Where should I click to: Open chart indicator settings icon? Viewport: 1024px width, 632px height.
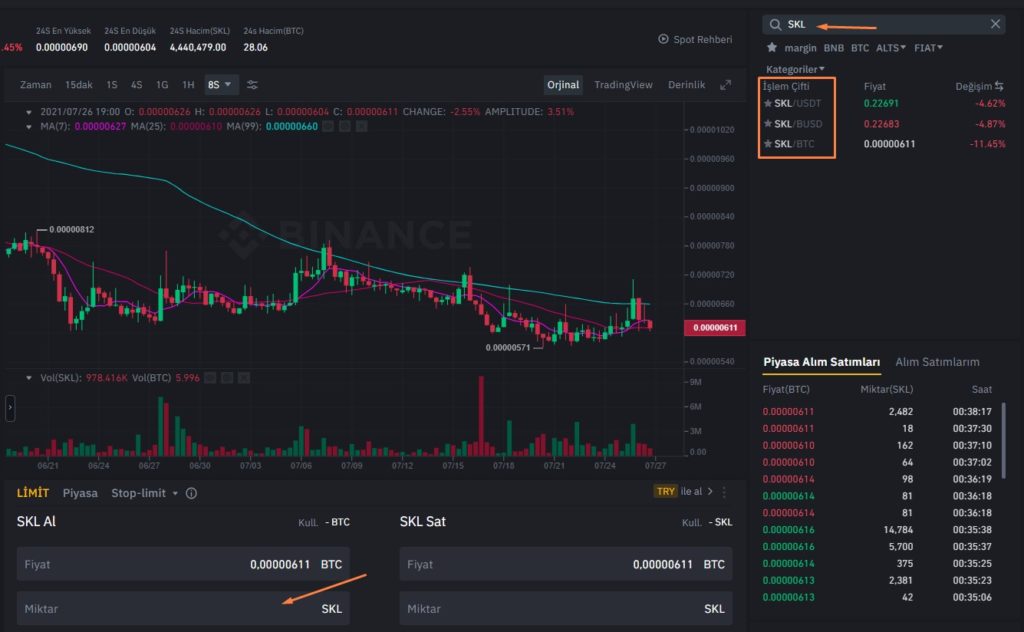(252, 85)
